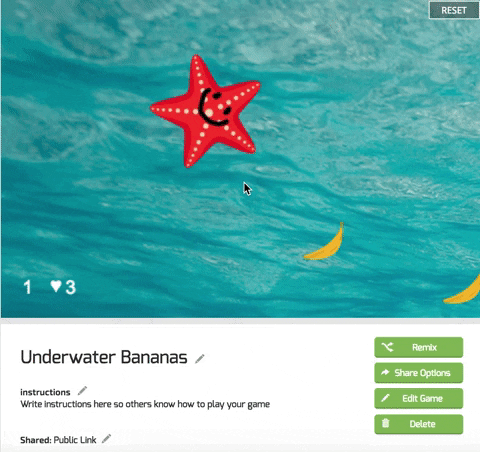Click the red starfish character
The height and width of the screenshot is (452, 480).
(207, 110)
